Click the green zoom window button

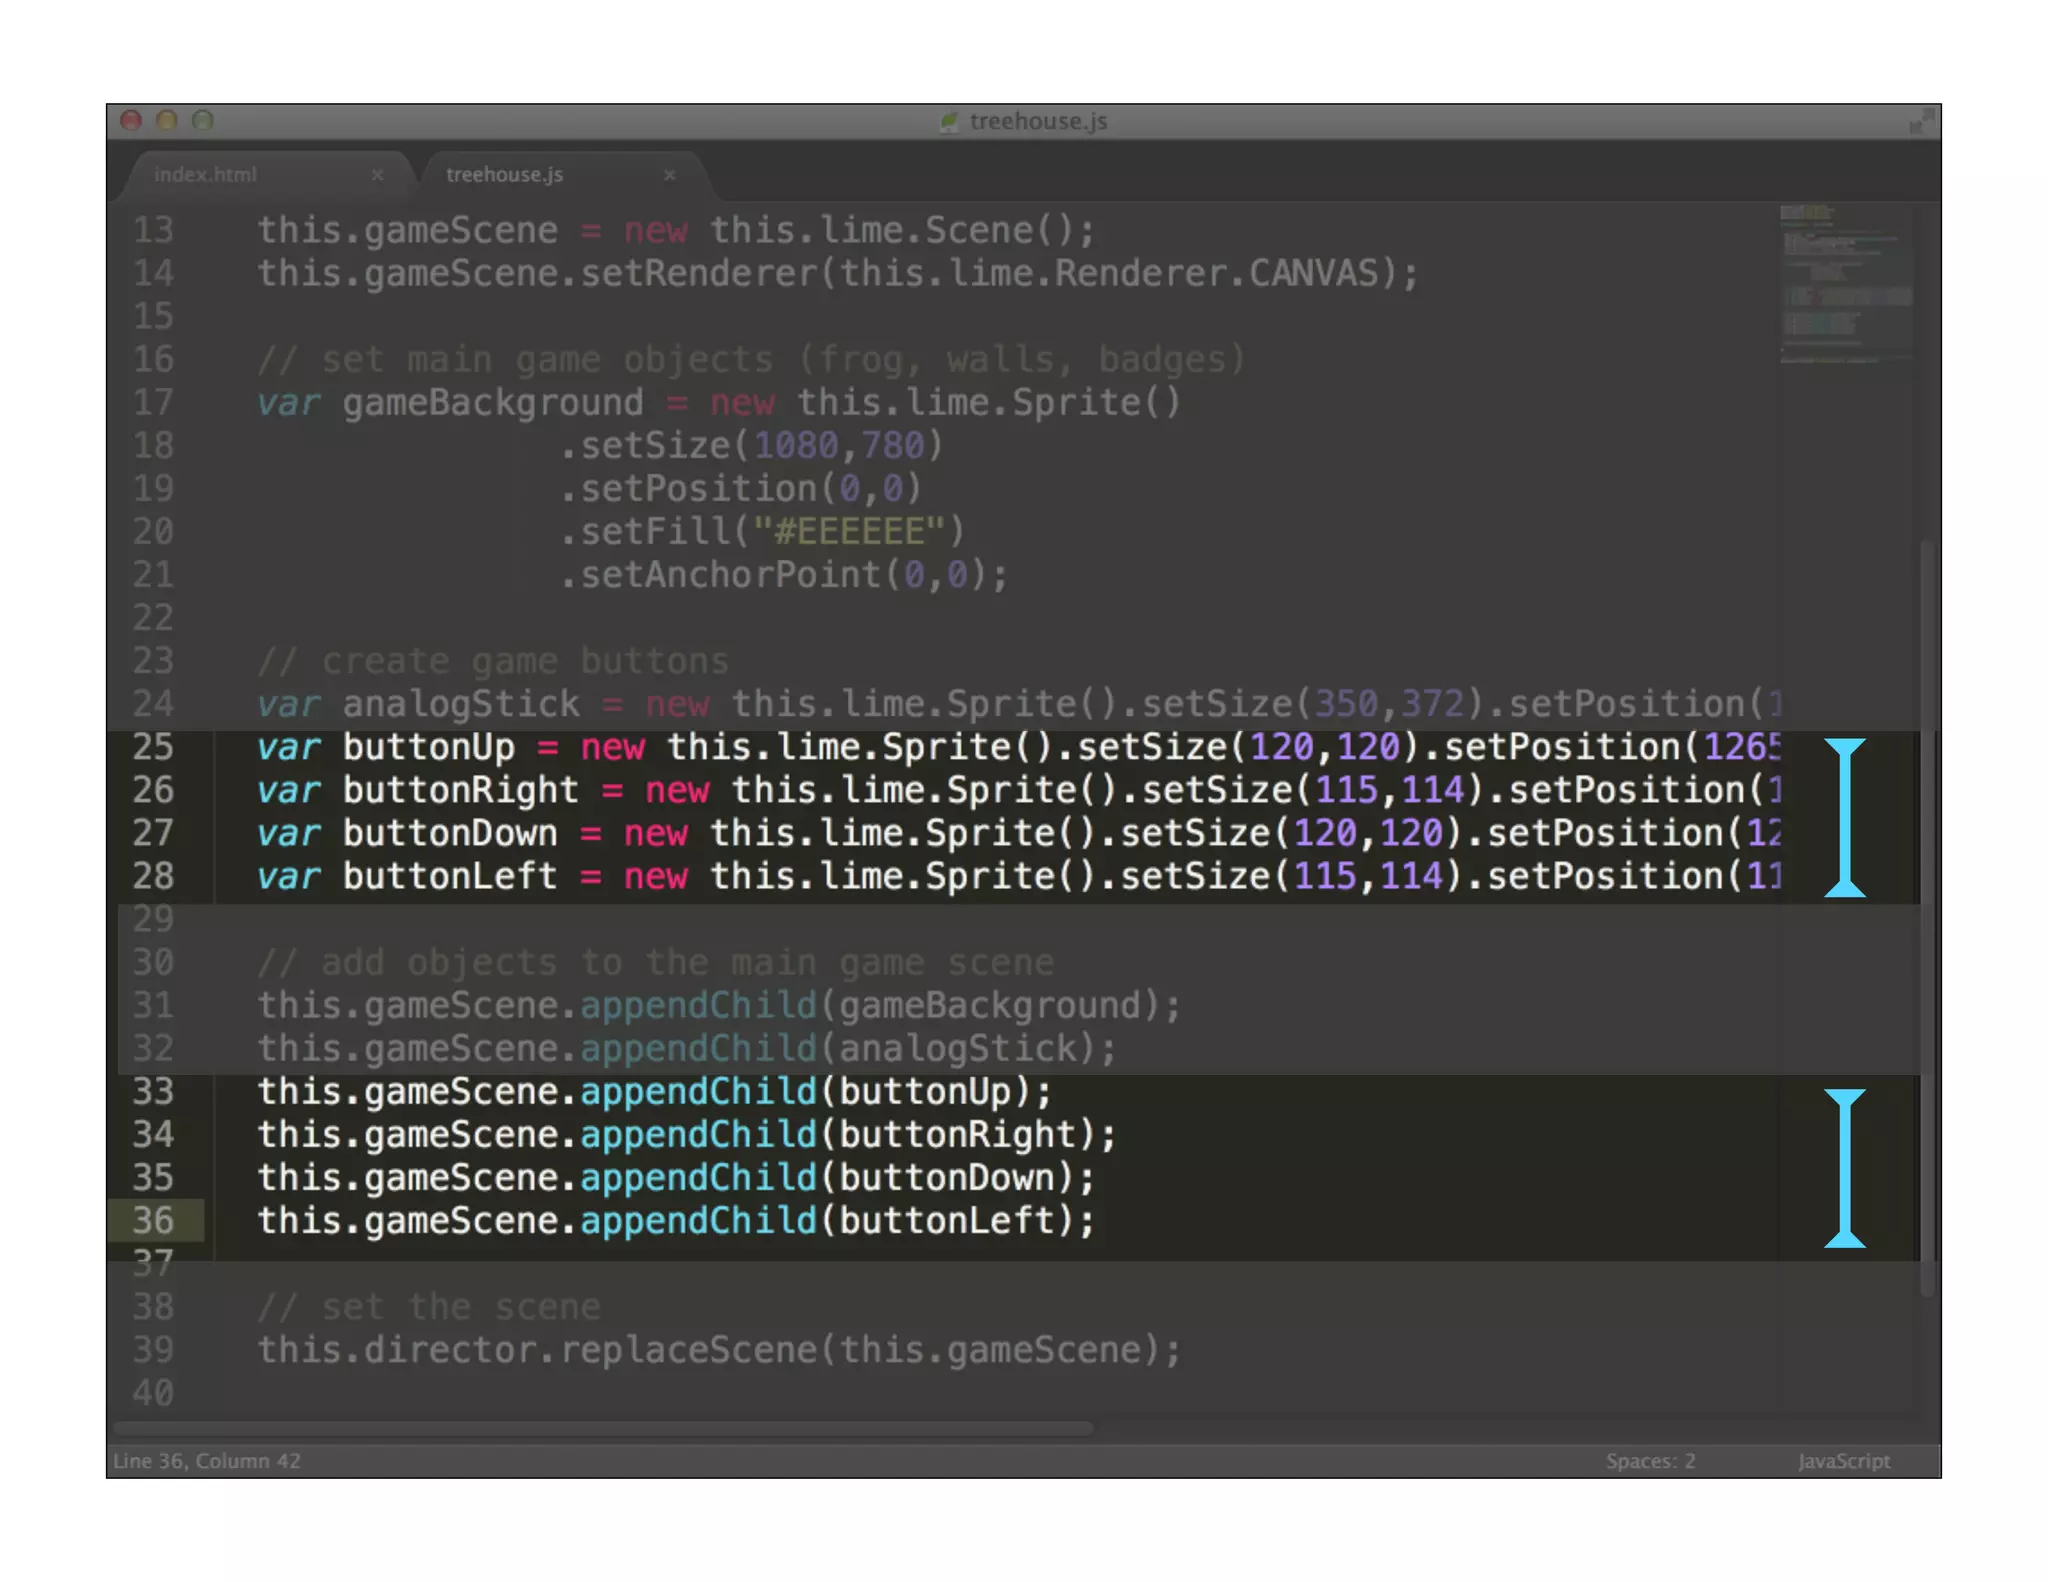(203, 121)
